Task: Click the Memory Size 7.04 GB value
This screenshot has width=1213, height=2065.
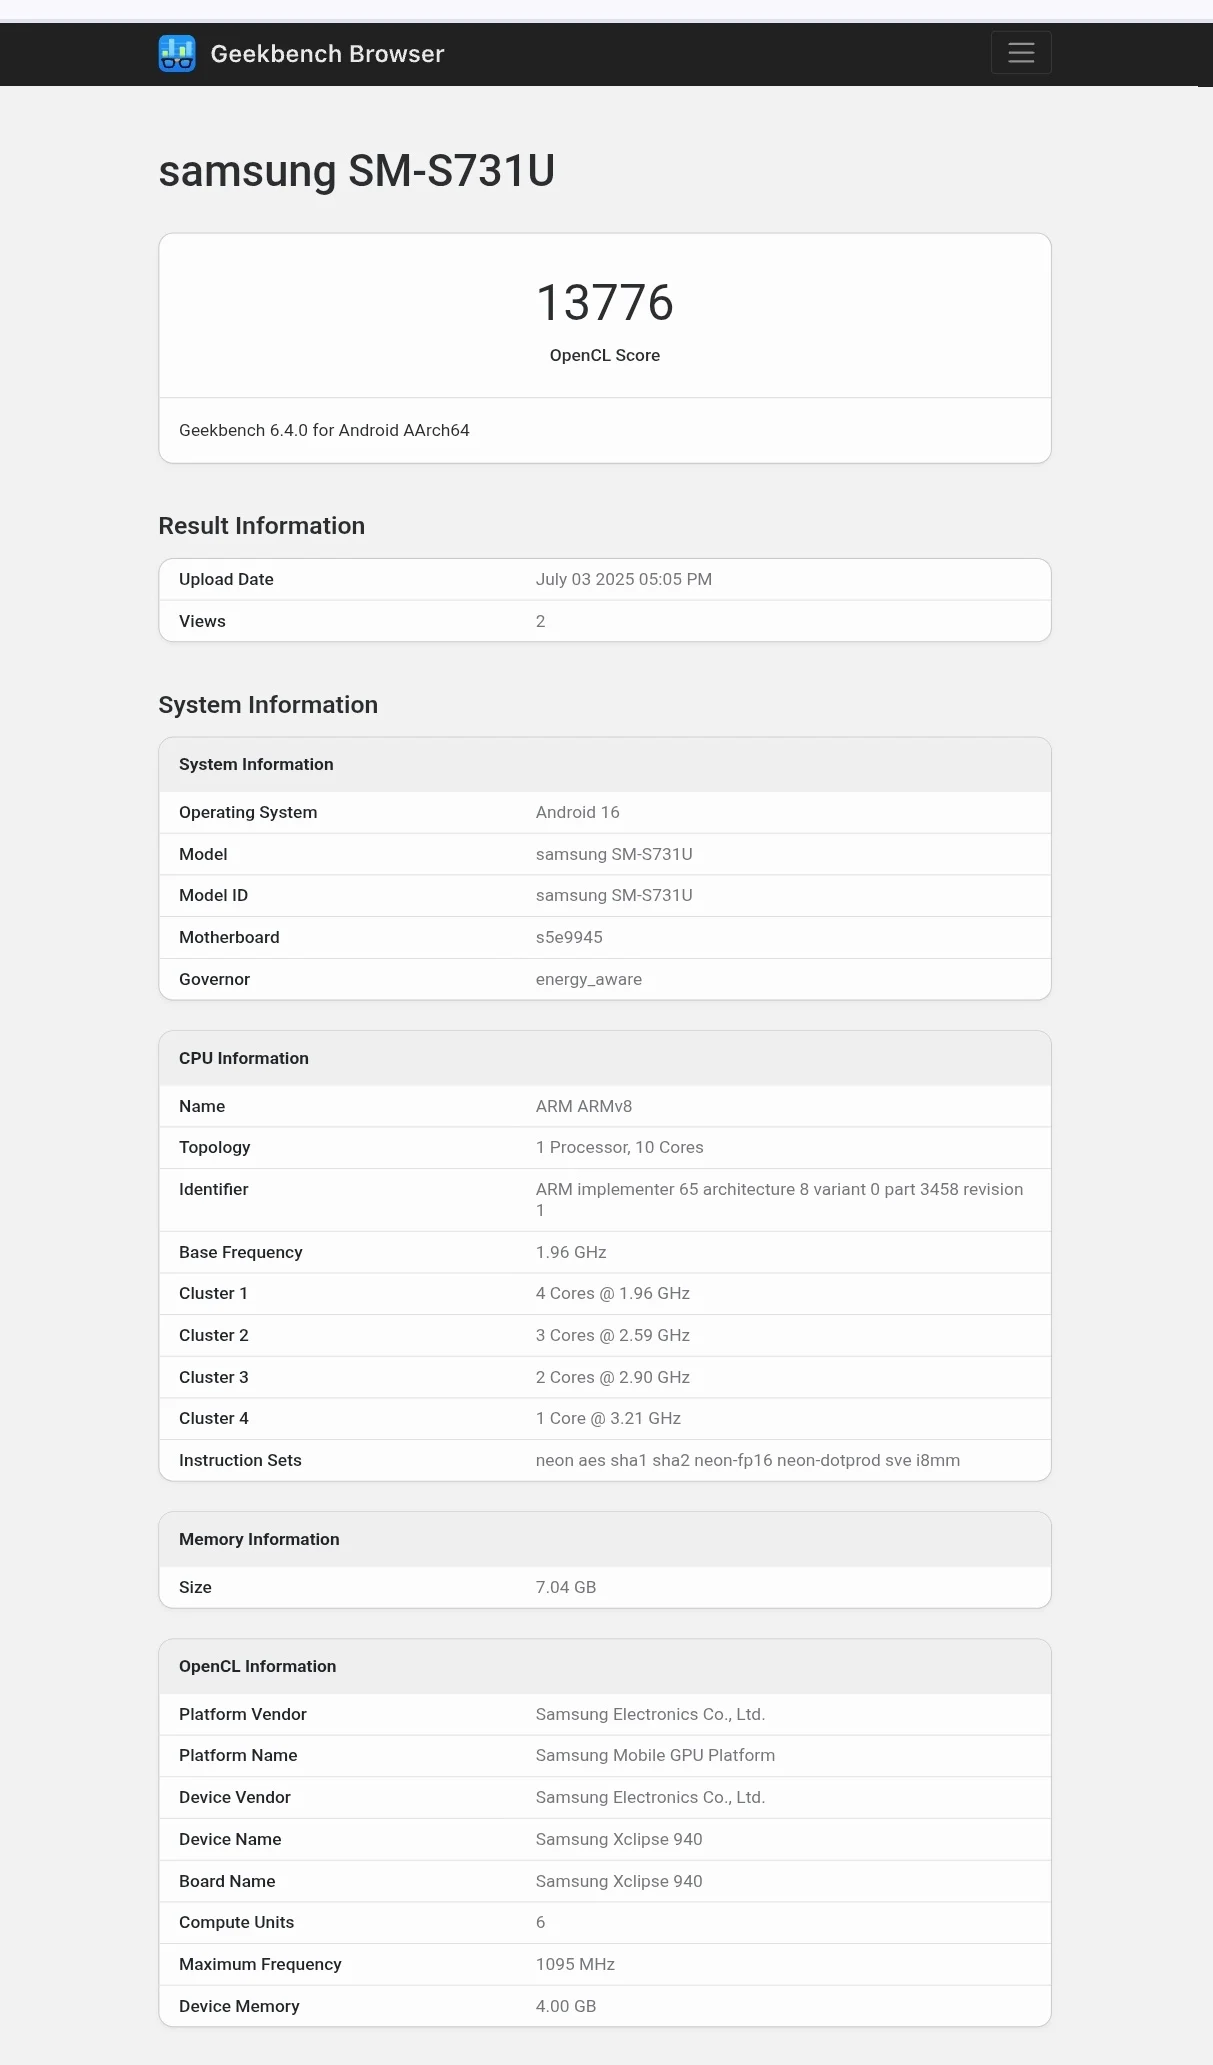Action: 565,1587
